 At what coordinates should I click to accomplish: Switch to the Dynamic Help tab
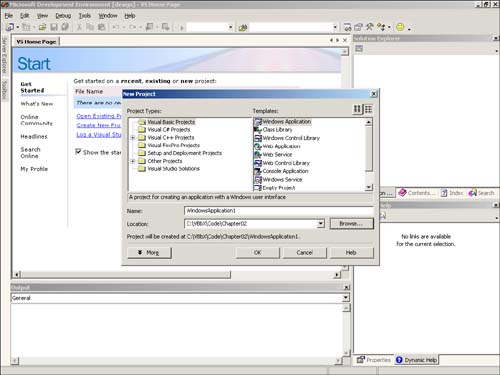[x=417, y=360]
